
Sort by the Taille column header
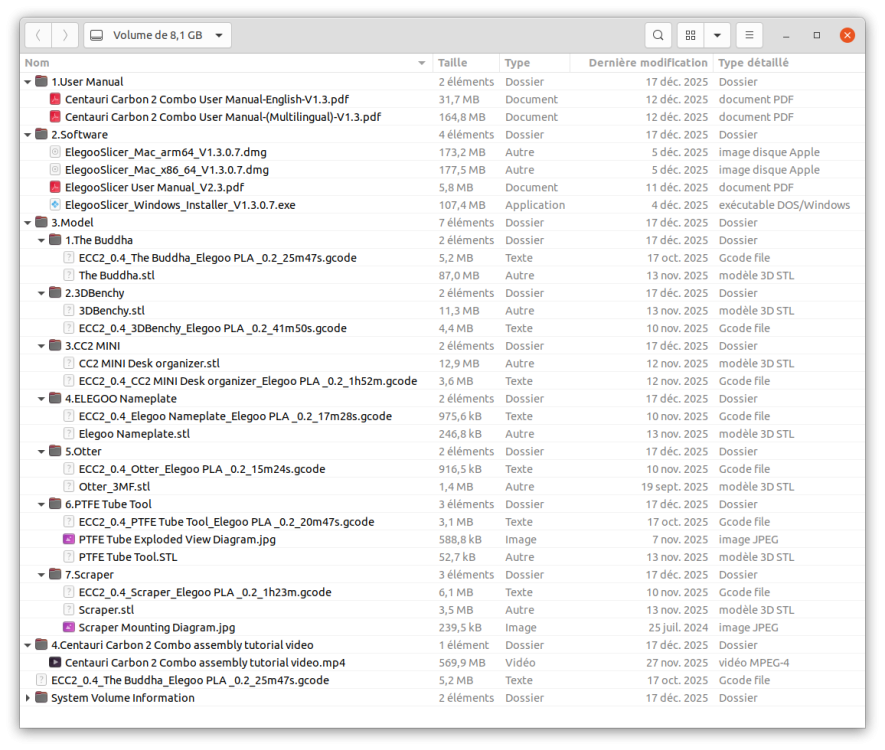point(466,63)
